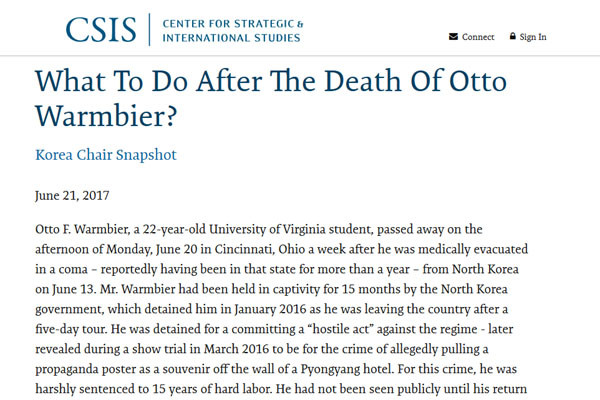600x400 pixels.
Task: Click the padlock icon beside Sign In
Action: (x=513, y=37)
